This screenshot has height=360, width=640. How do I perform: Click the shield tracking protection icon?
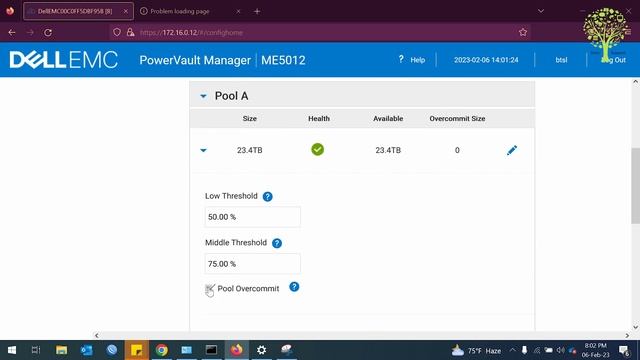[x=117, y=32]
